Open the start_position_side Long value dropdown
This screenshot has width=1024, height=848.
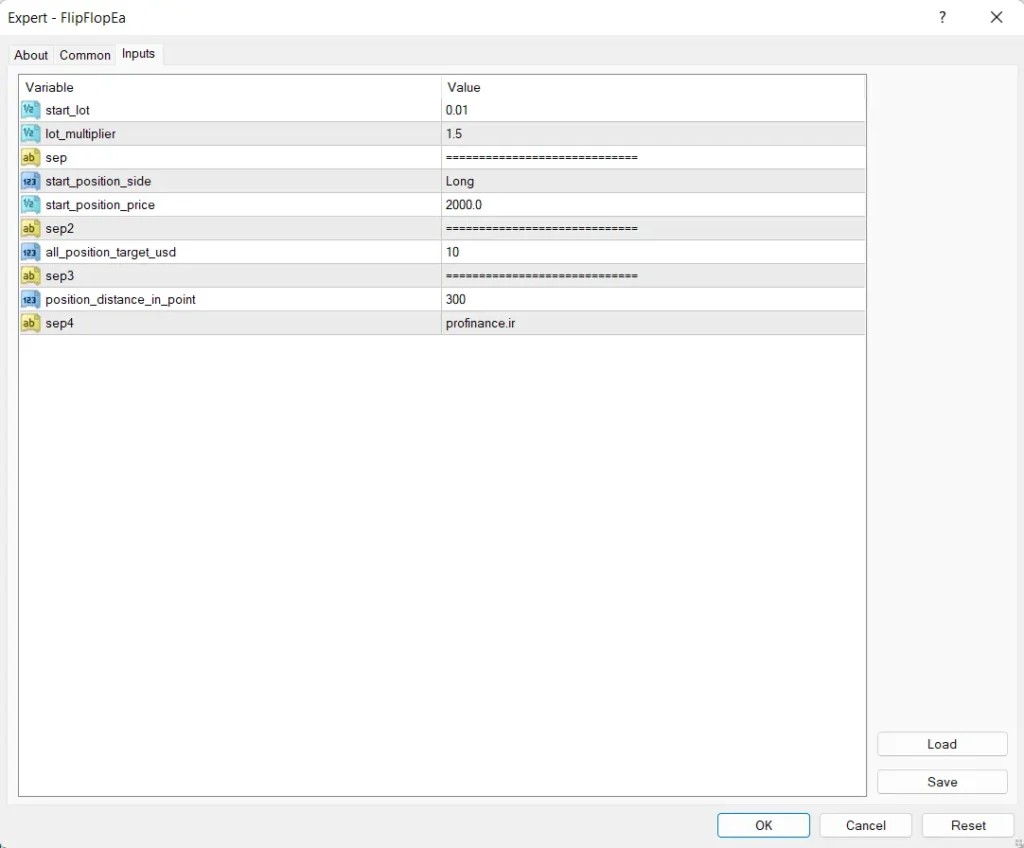[x=652, y=181]
